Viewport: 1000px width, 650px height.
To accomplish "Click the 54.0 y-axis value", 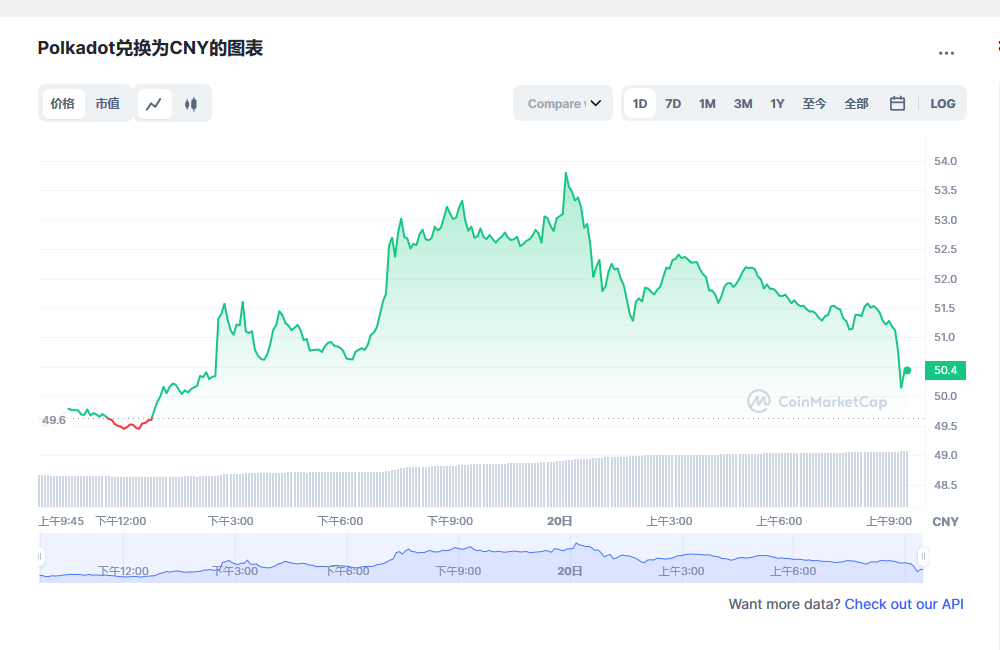I will (945, 161).
